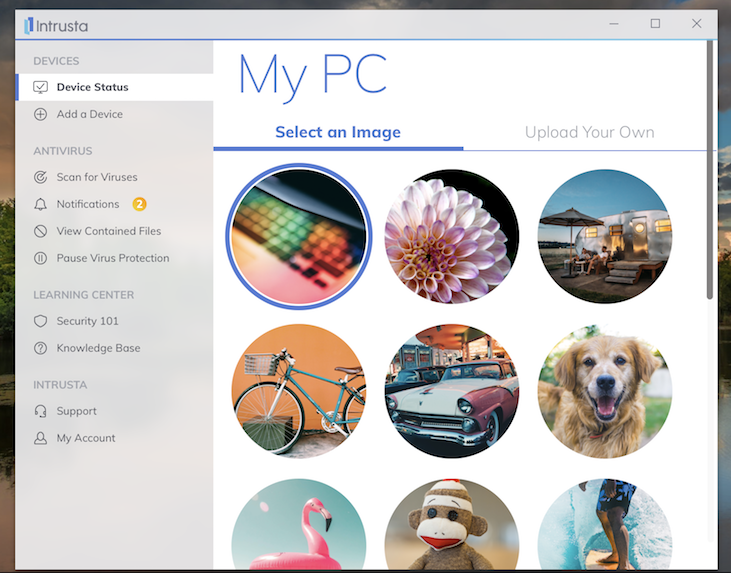
Task: Click the Security 101 shield icon
Action: [41, 321]
